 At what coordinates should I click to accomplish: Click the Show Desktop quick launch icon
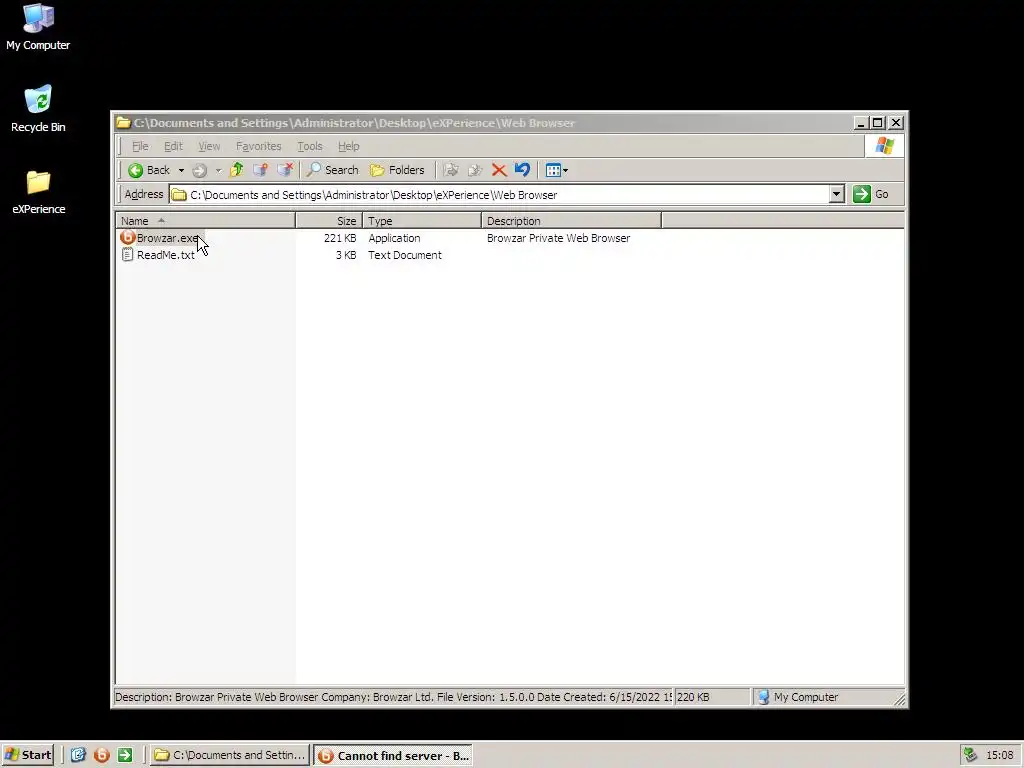pyautogui.click(x=78, y=755)
